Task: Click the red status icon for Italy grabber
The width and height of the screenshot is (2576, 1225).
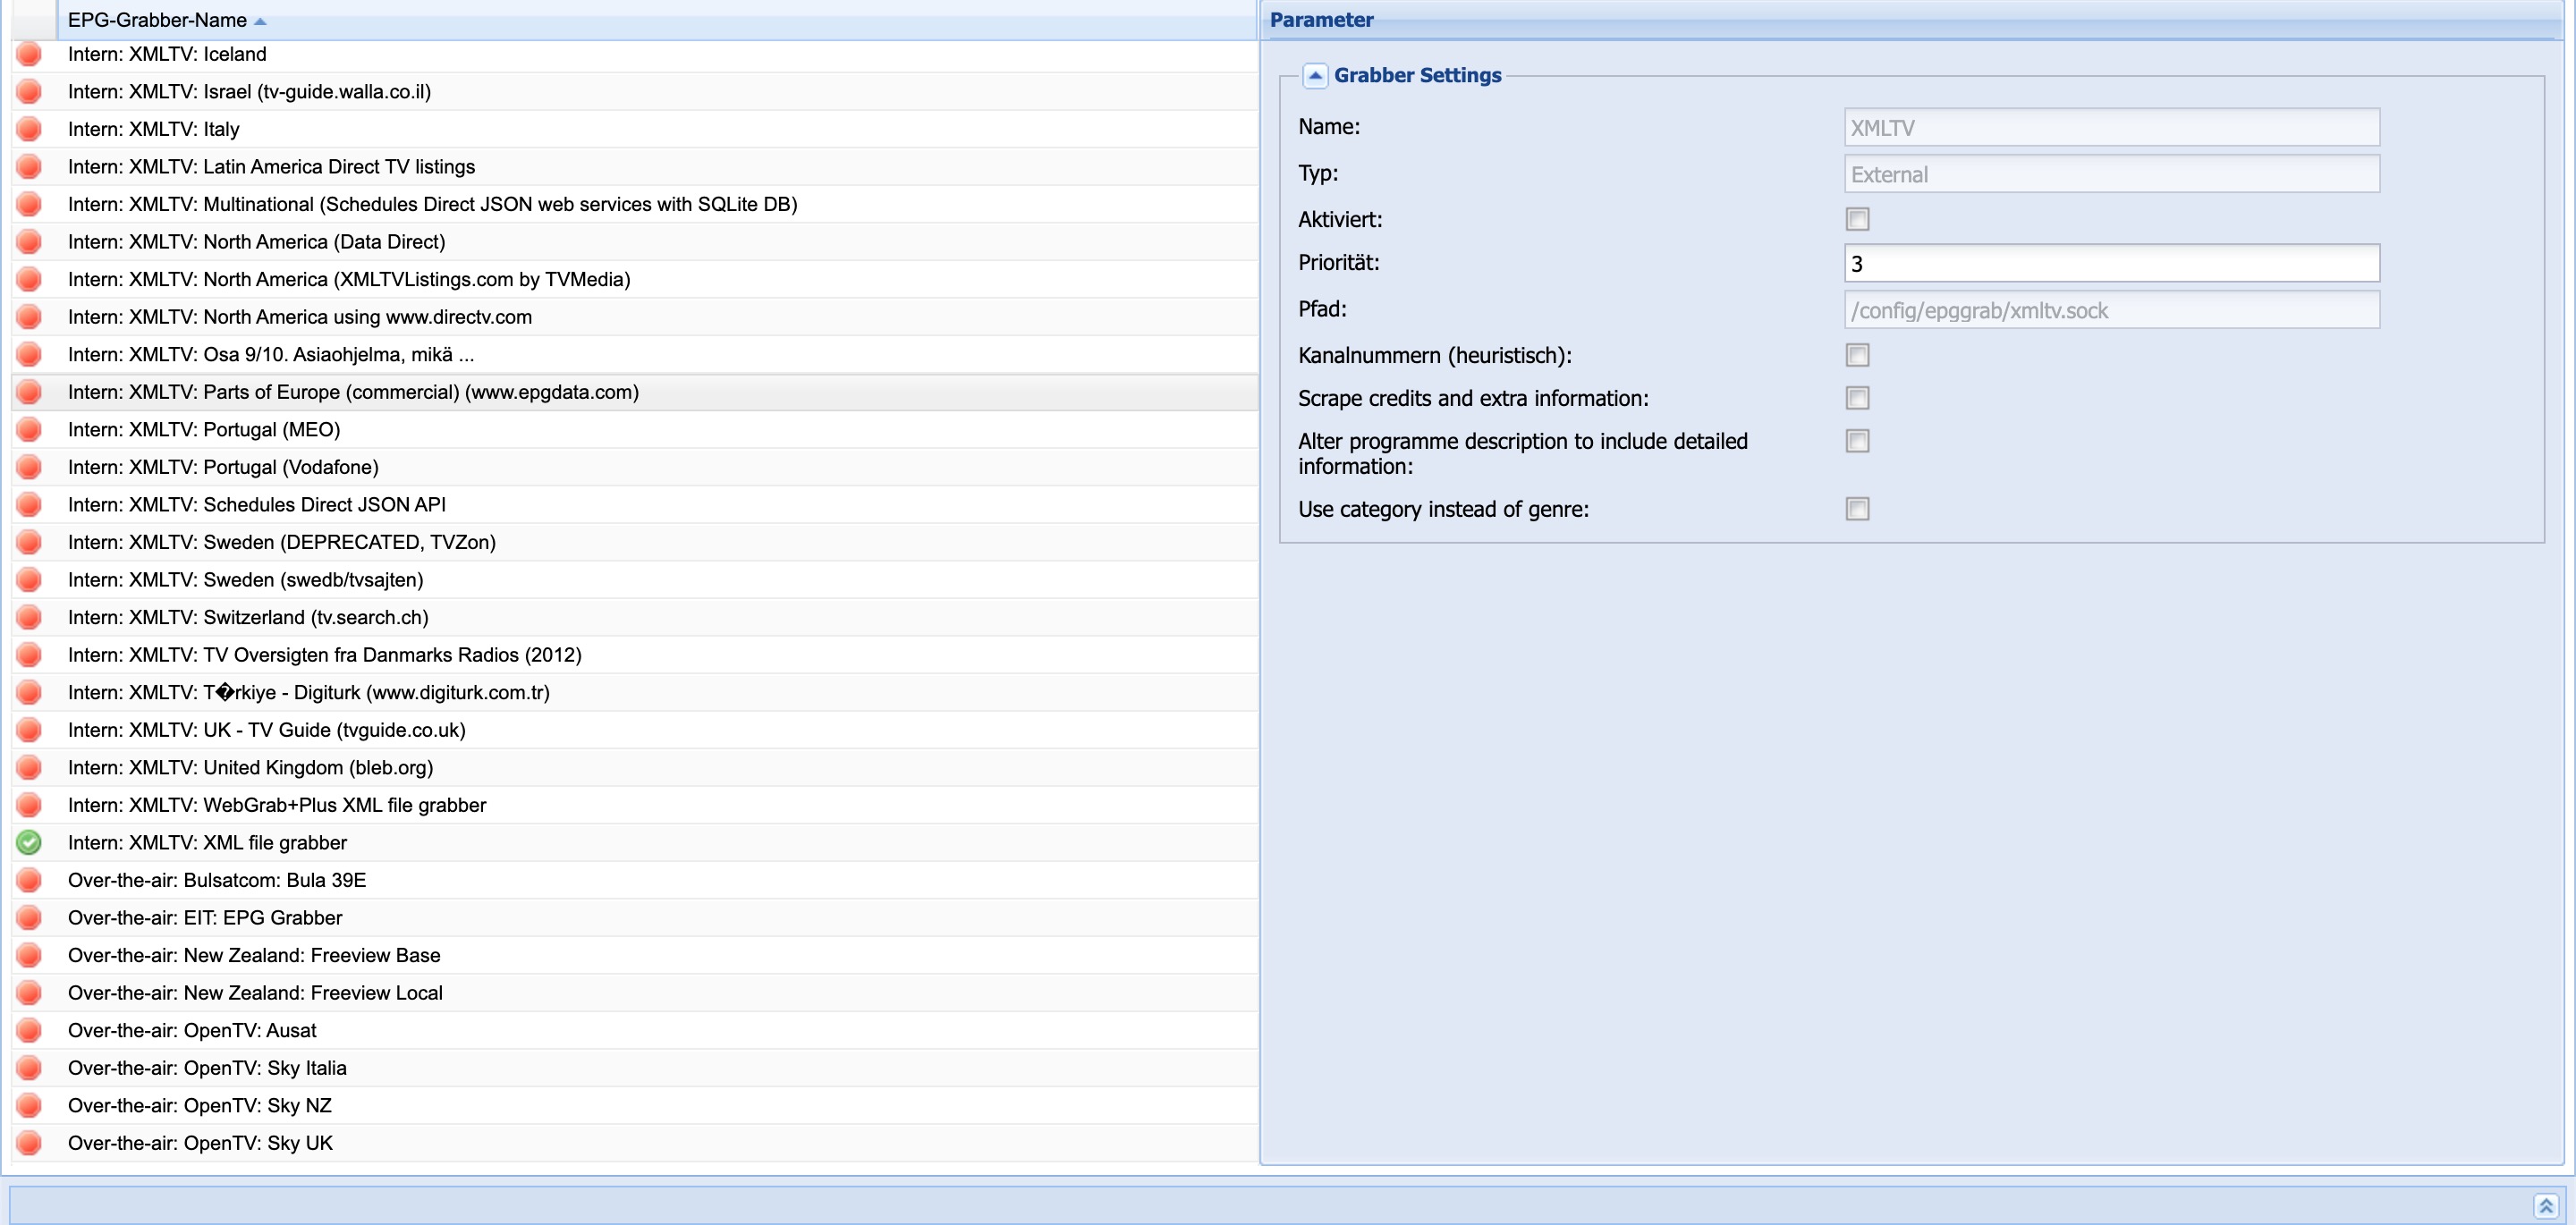Action: tap(29, 129)
